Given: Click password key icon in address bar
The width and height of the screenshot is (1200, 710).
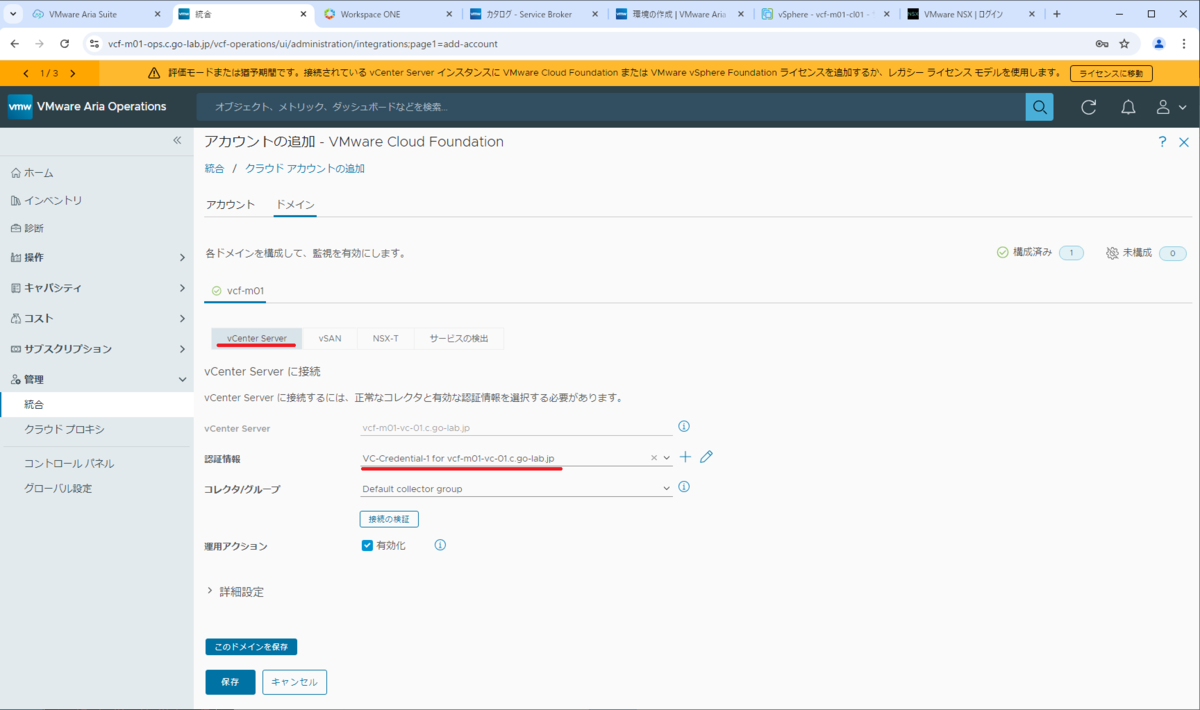Looking at the screenshot, I should click(x=1101, y=44).
